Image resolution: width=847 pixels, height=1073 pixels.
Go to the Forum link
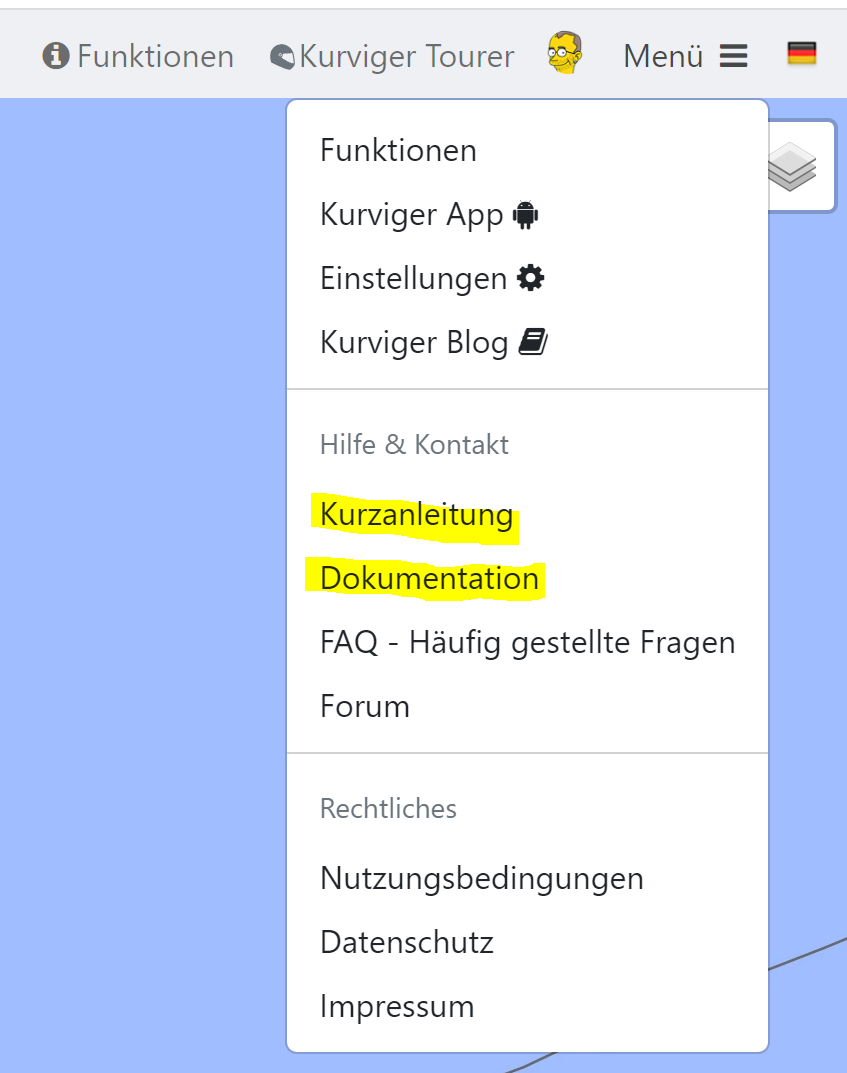tap(365, 706)
